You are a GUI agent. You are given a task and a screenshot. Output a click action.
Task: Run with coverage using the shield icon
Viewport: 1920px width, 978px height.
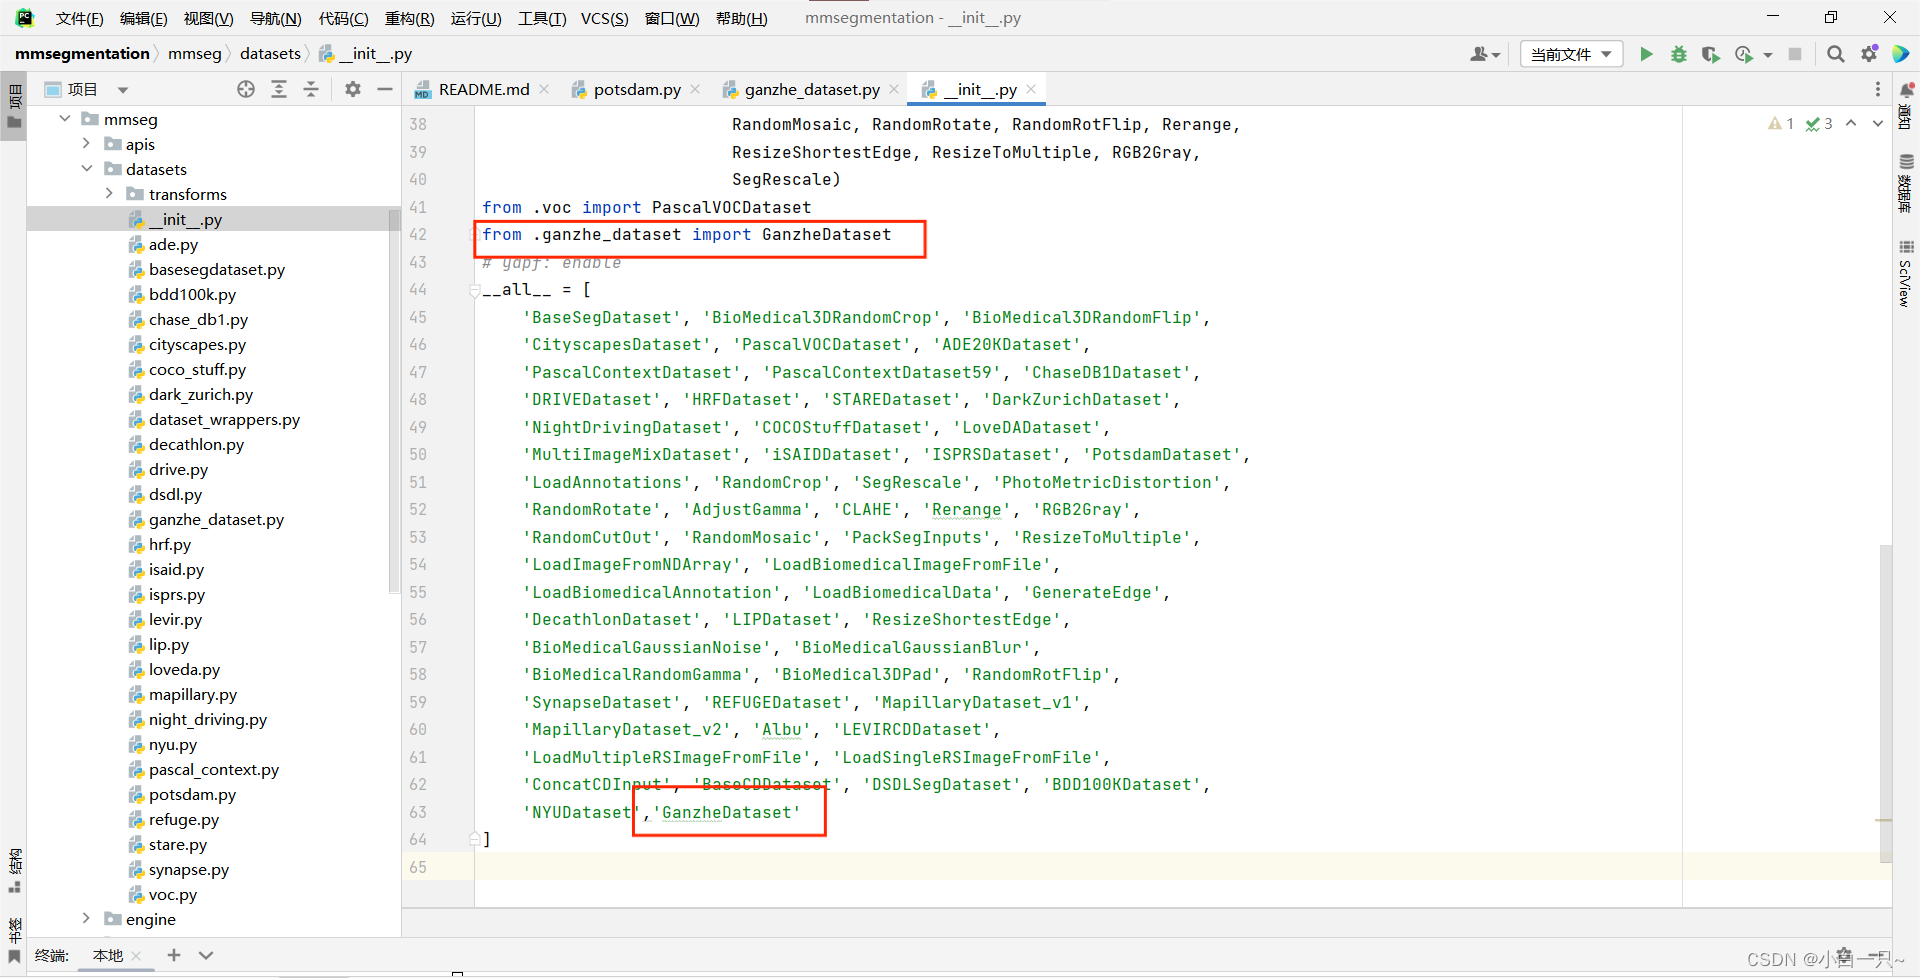pyautogui.click(x=1711, y=54)
